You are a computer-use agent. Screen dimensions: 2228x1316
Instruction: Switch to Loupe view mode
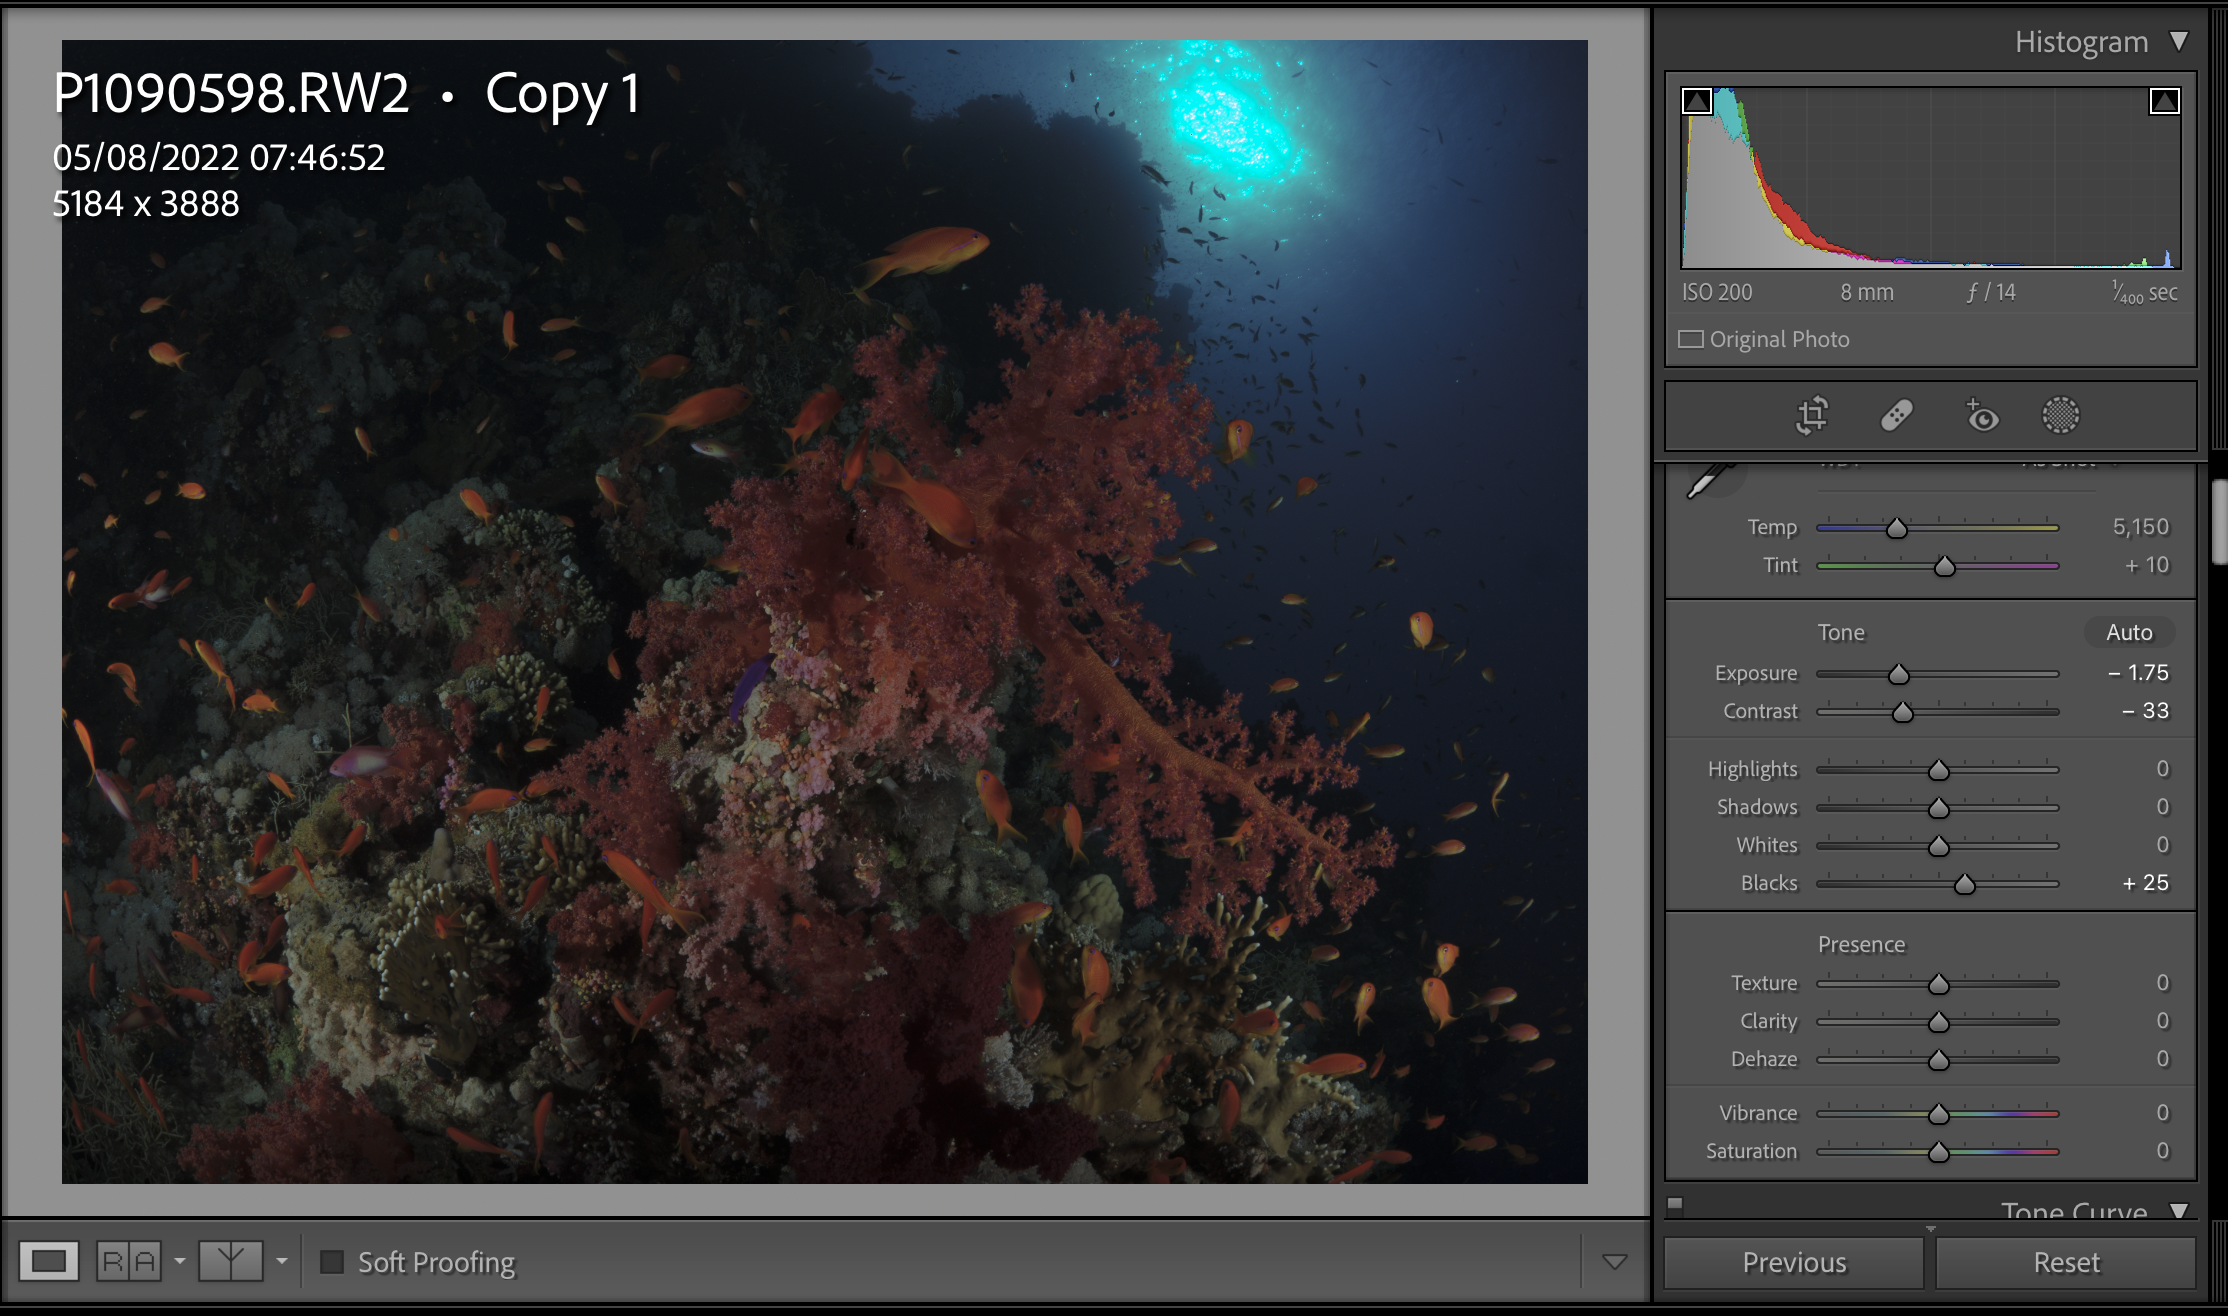[x=48, y=1261]
